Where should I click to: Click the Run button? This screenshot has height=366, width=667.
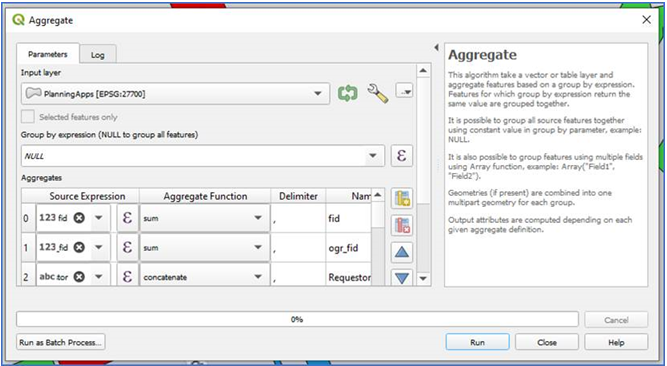click(477, 342)
